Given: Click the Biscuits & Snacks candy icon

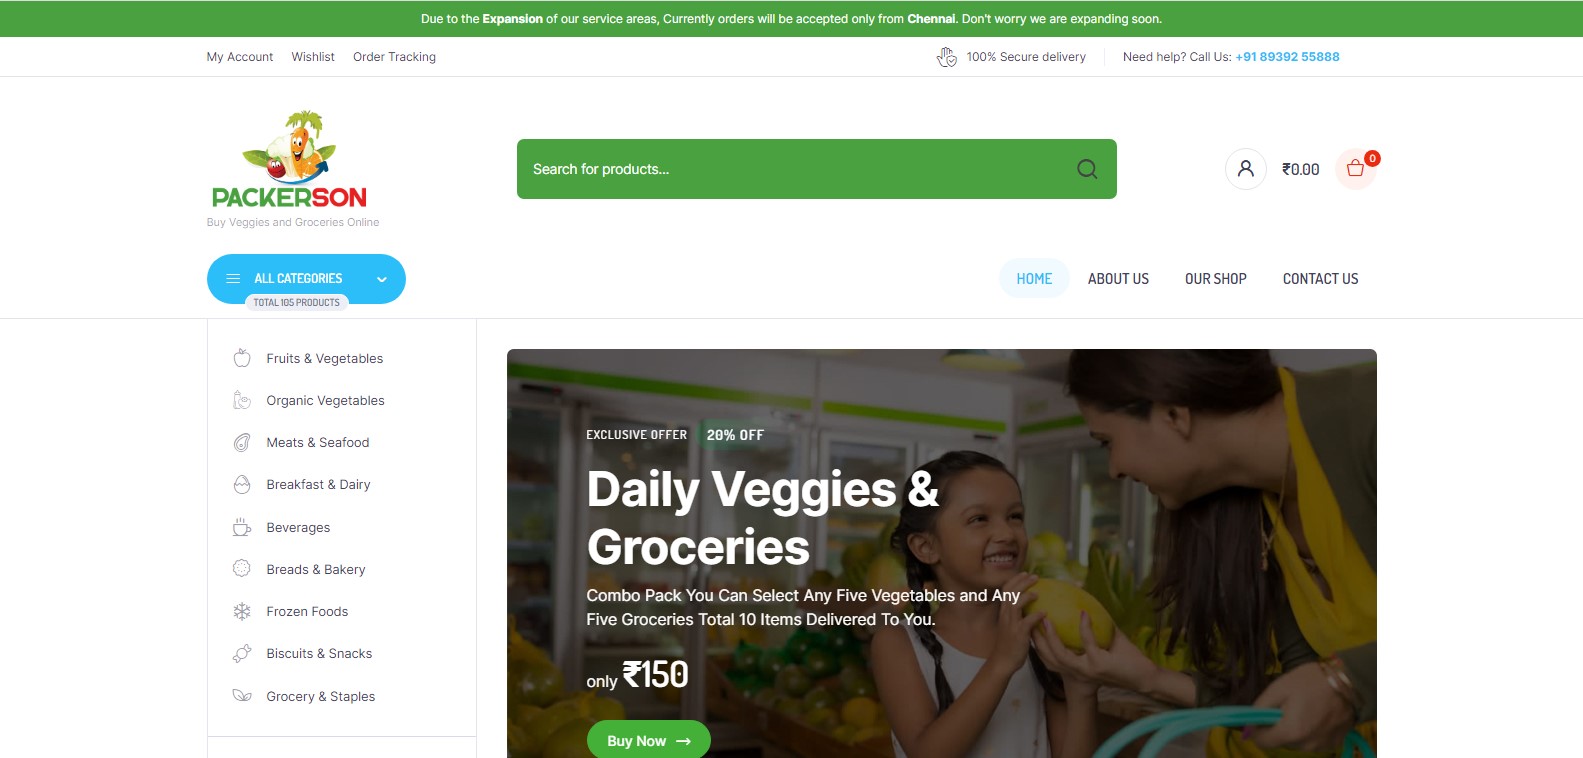Looking at the screenshot, I should (242, 653).
